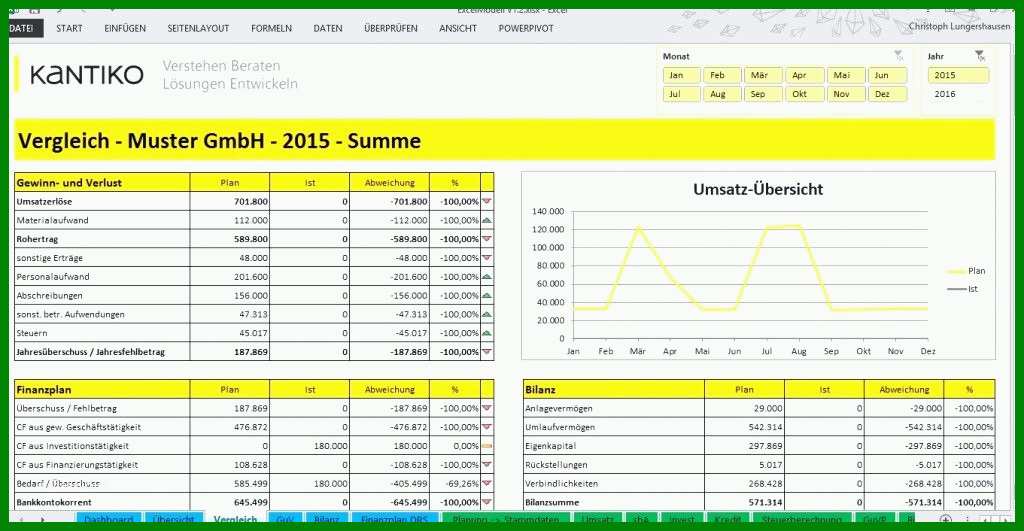Click the Jahresüberschuss red trend arrow
The height and width of the screenshot is (531, 1024).
487,352
